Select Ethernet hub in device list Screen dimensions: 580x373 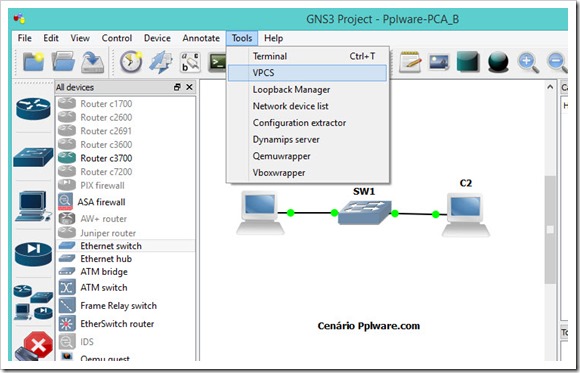[125, 259]
